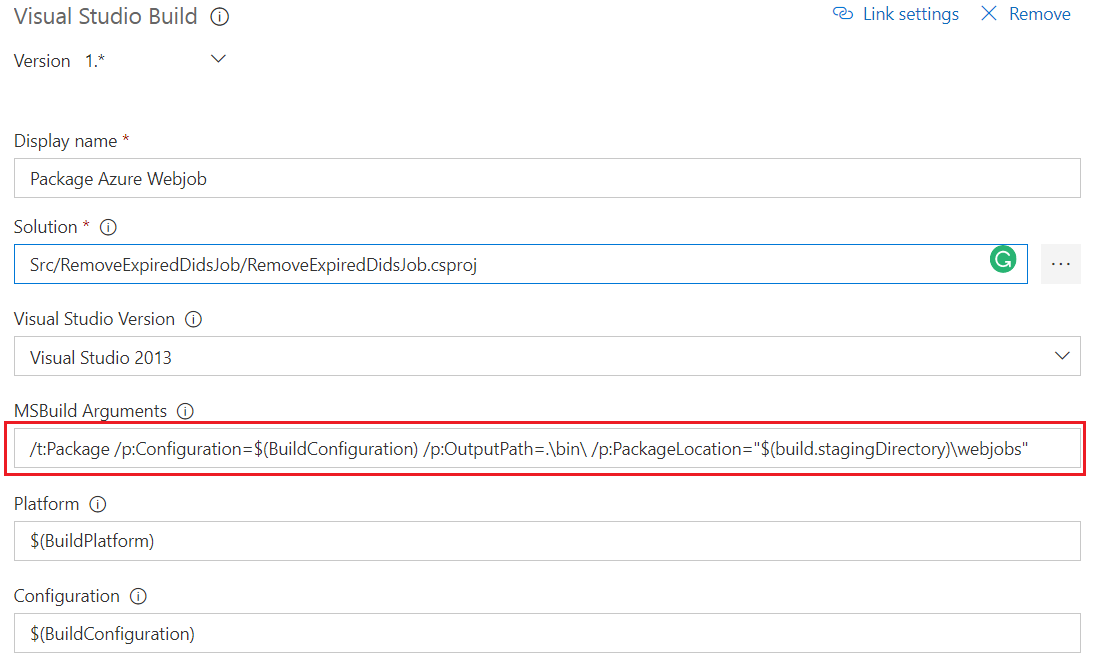Viewport: 1101px width, 663px height.
Task: Click the Configuration field showing $(BuildConfiguration)
Action: [x=547, y=634]
